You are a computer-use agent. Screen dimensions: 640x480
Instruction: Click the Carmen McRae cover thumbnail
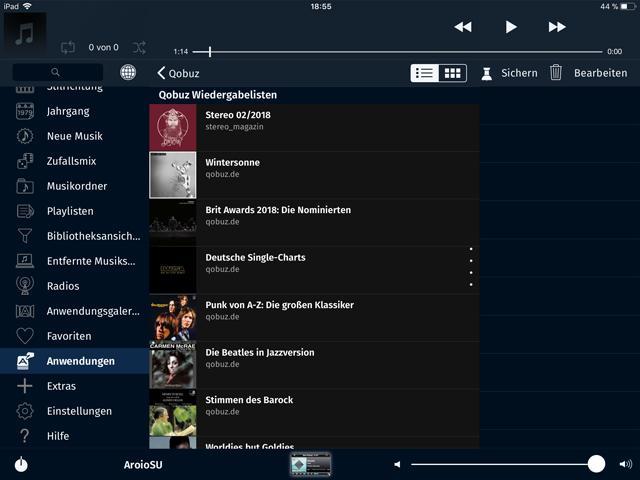click(x=173, y=365)
